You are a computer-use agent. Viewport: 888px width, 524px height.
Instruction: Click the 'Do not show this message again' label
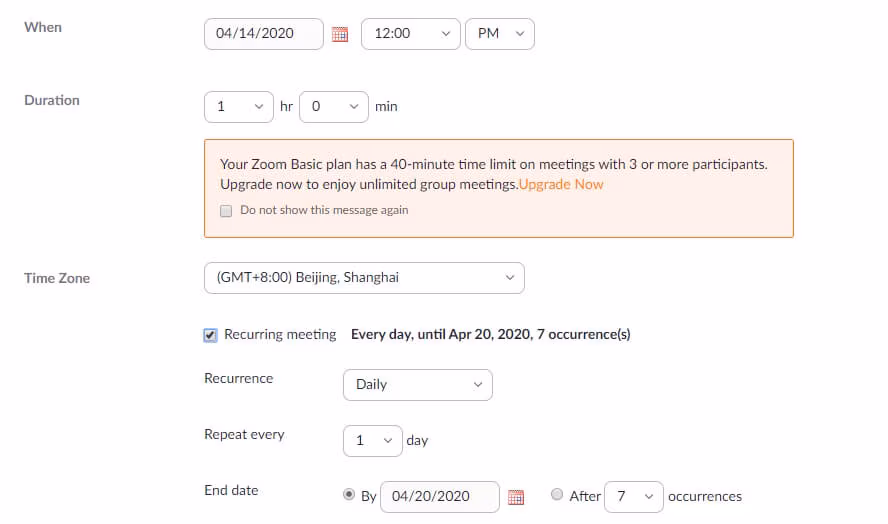coord(324,211)
